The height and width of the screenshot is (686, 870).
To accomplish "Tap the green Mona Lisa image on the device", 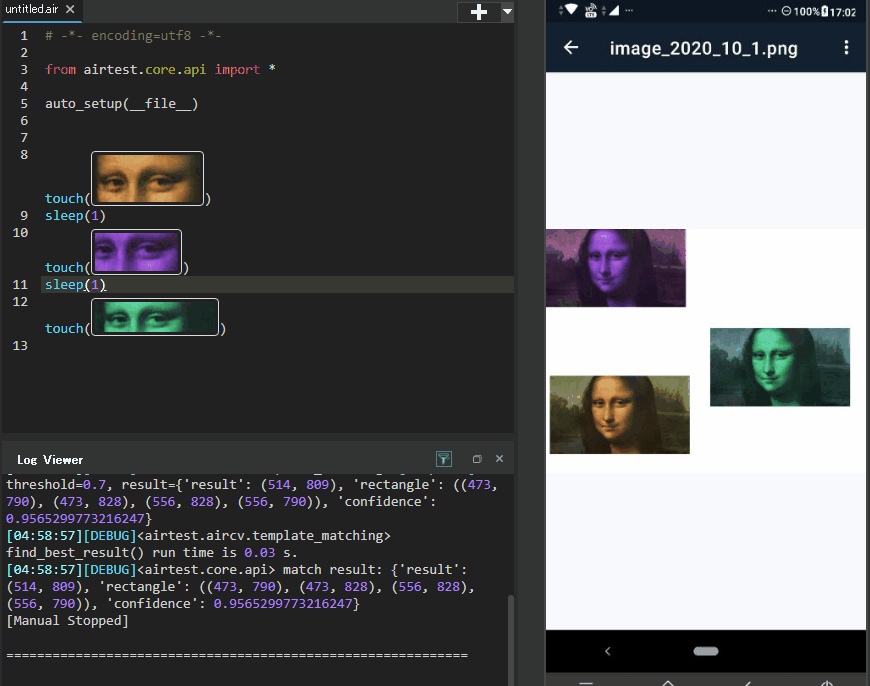I will point(780,366).
